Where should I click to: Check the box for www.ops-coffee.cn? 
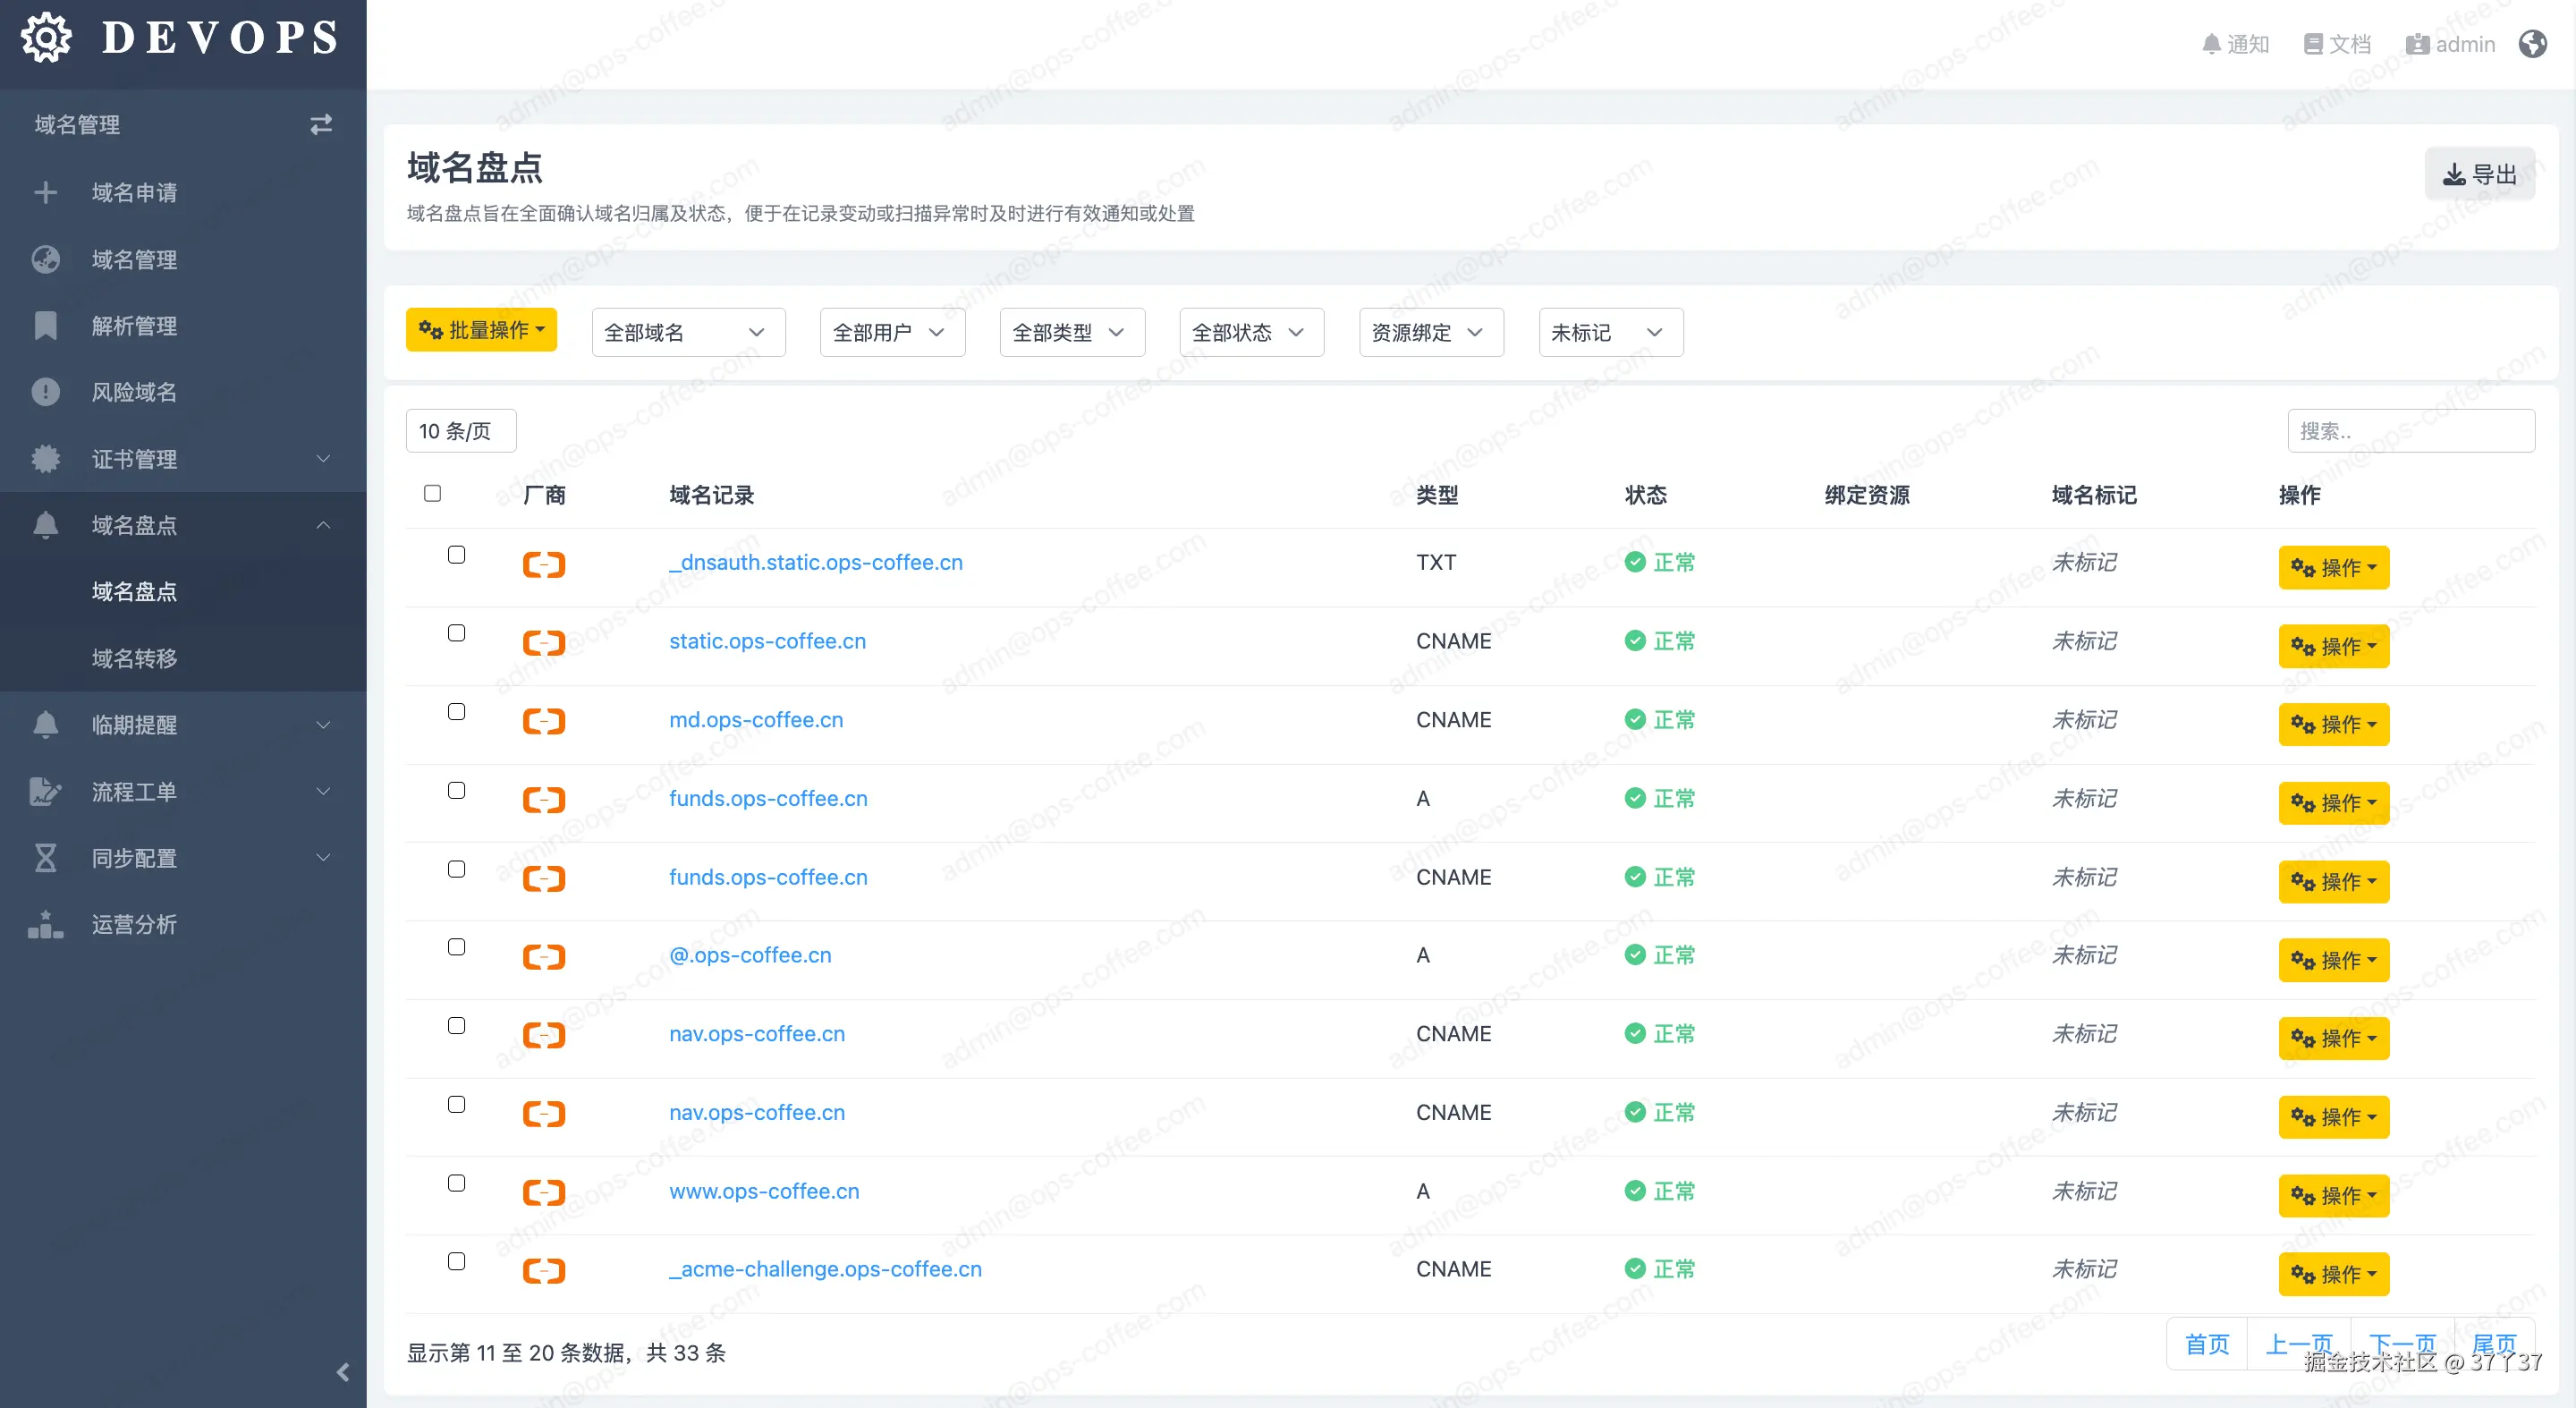(x=456, y=1183)
